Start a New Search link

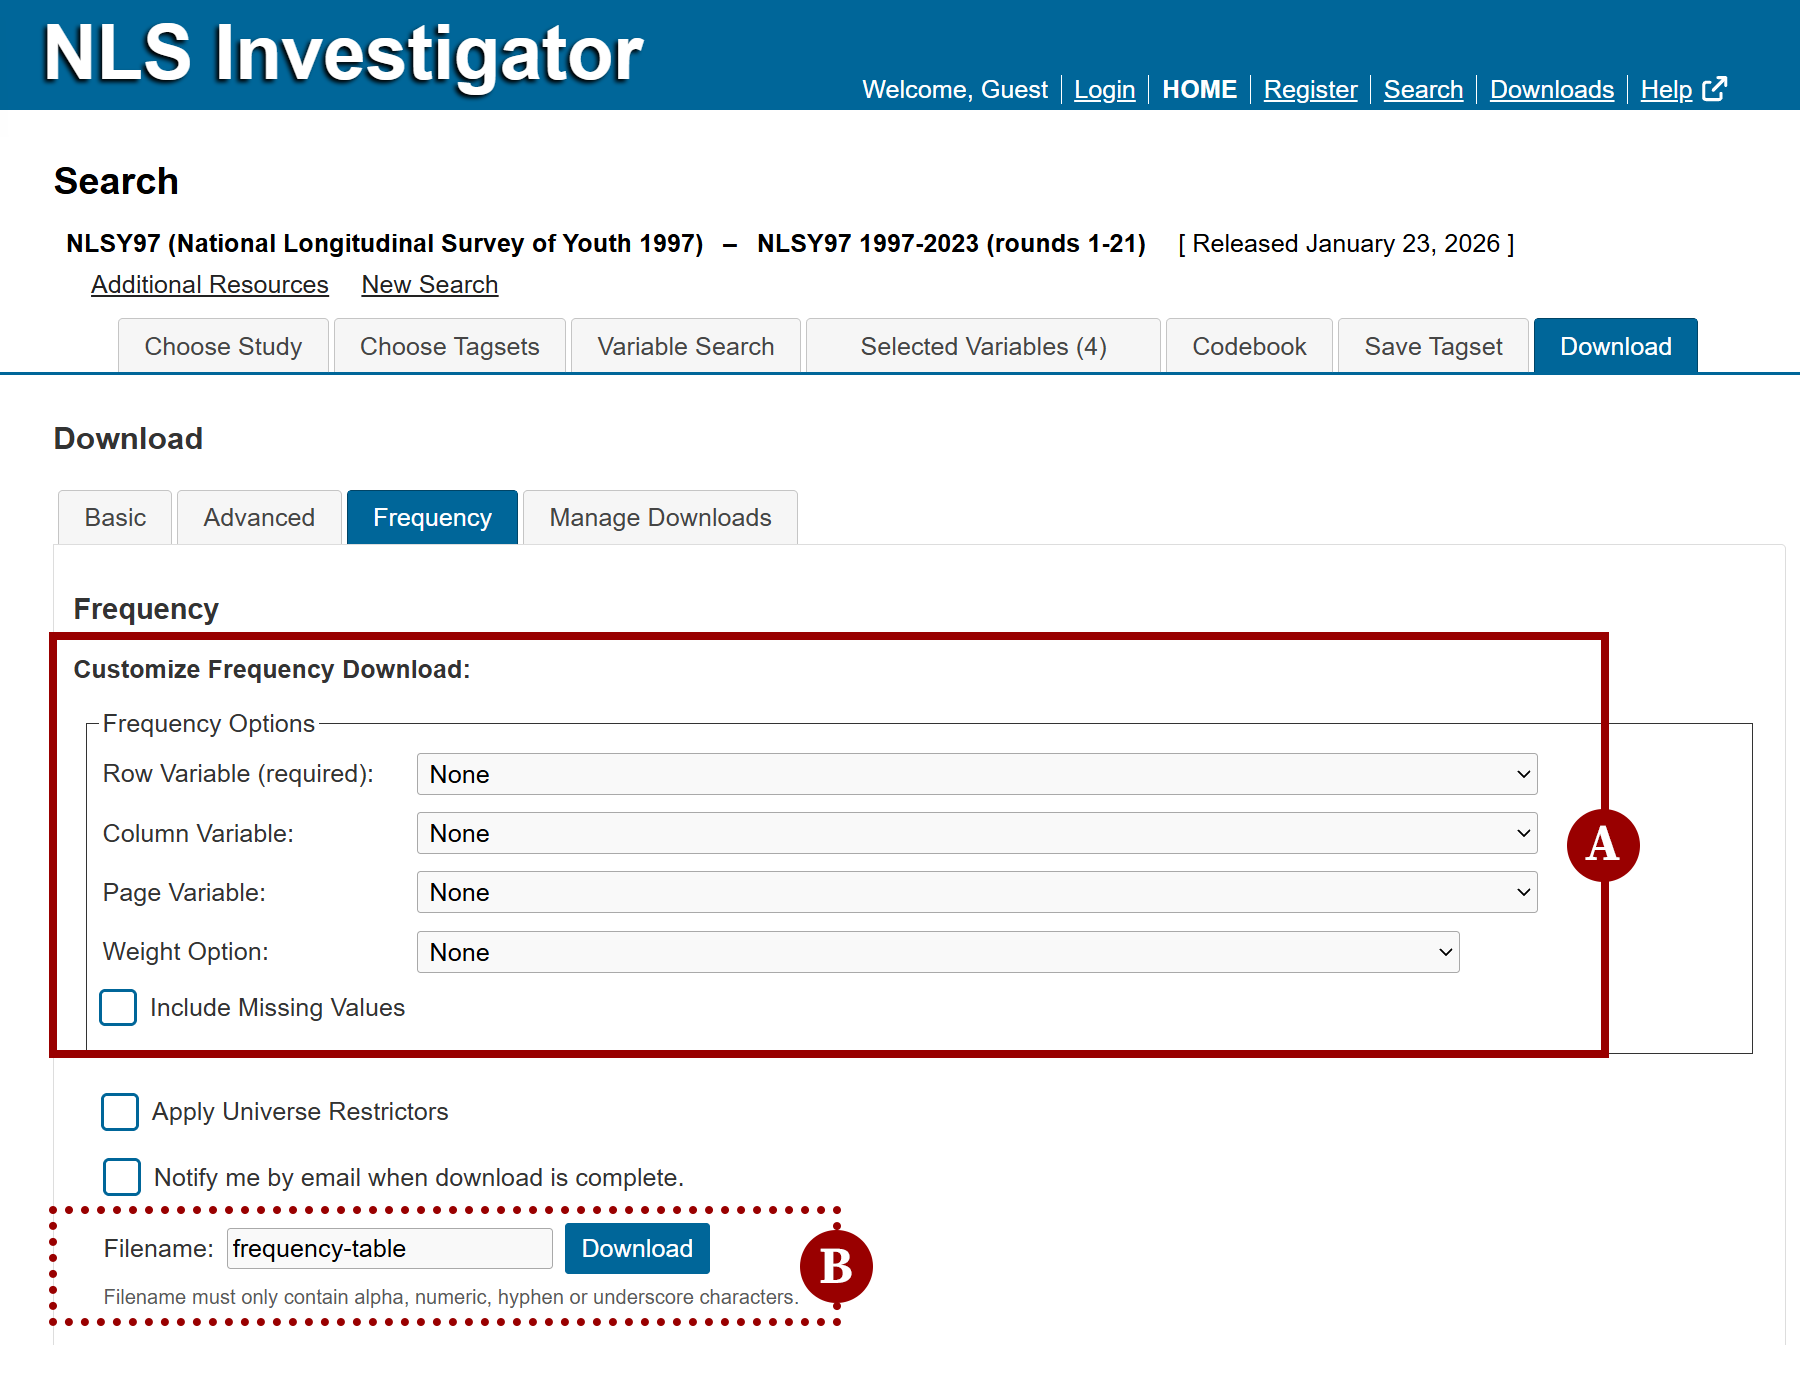430,285
